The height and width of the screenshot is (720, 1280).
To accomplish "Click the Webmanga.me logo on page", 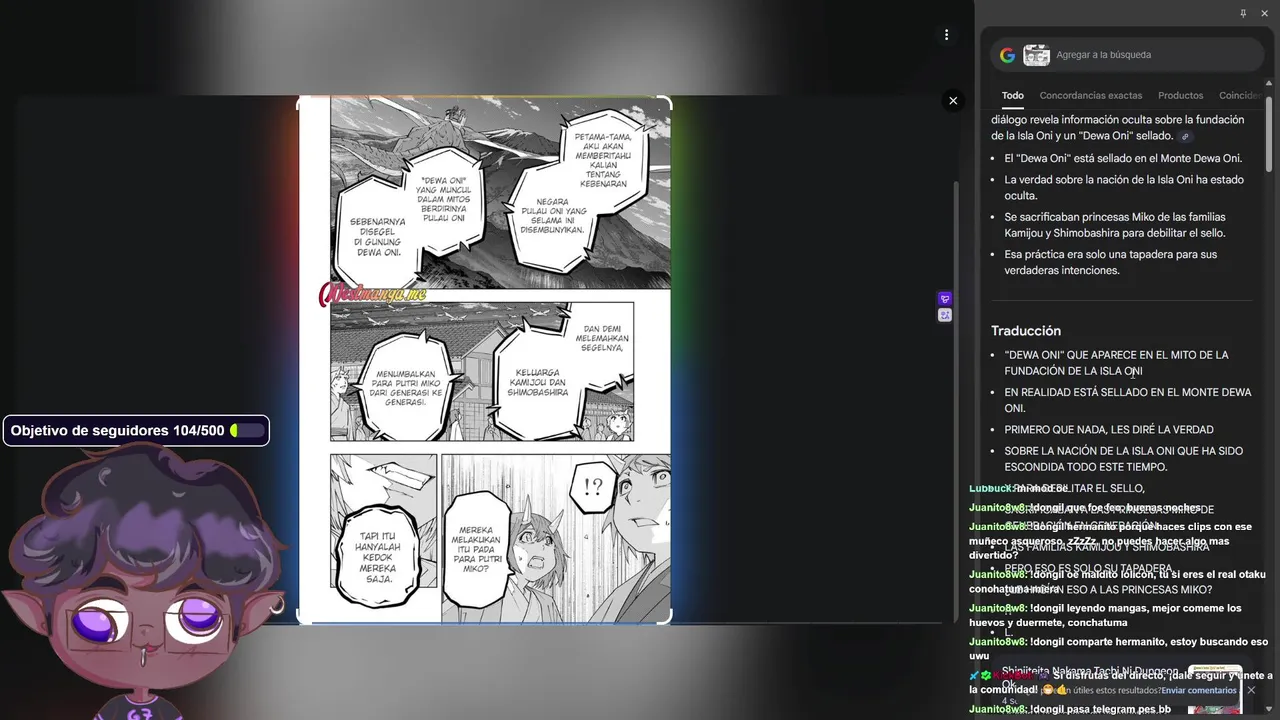I will 373,294.
